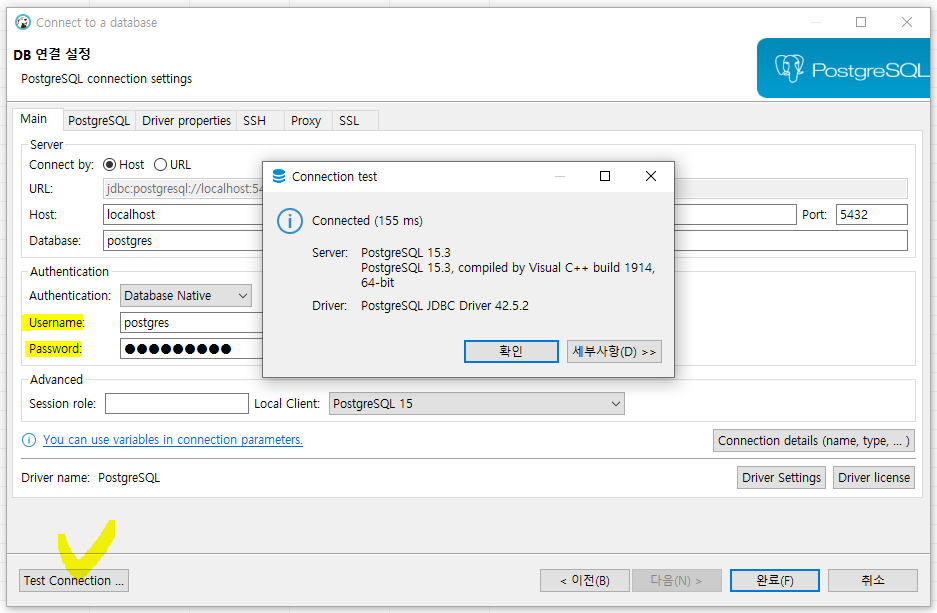
Task: Click the < 이전(B) back button
Action: pos(584,581)
